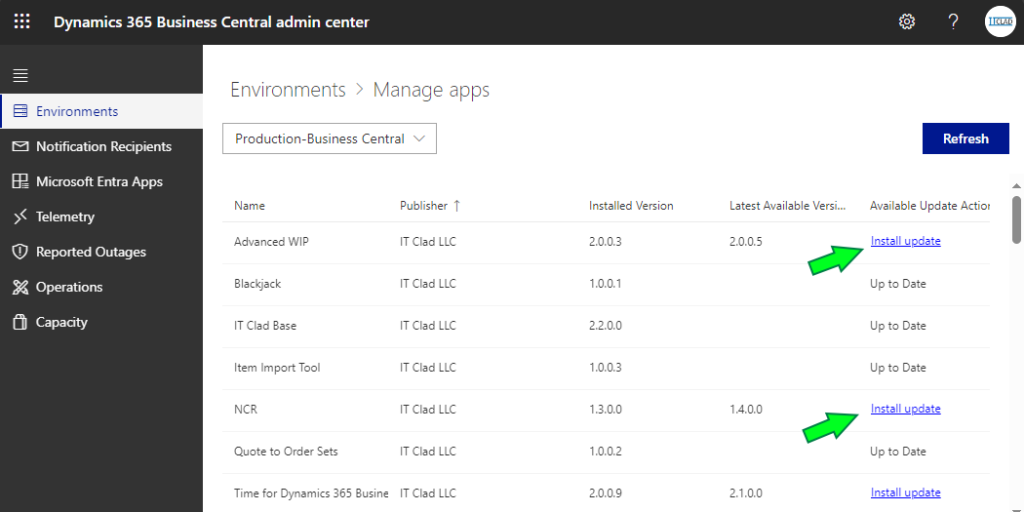
Task: Click the vertical scrollbar of the apps list
Action: [1016, 220]
